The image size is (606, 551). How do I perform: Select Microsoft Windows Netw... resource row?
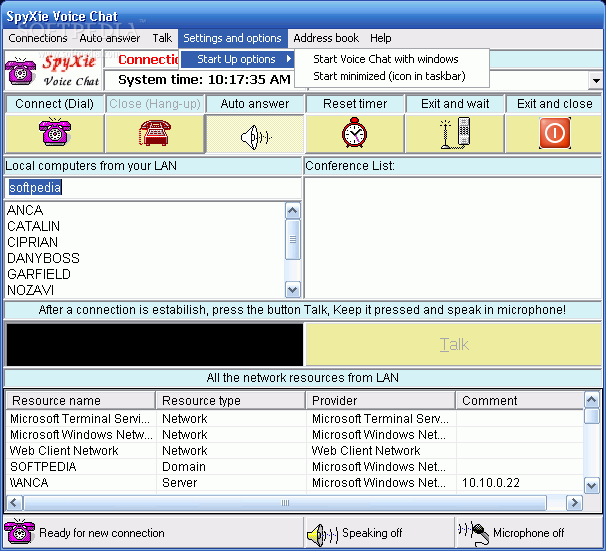pos(295,435)
